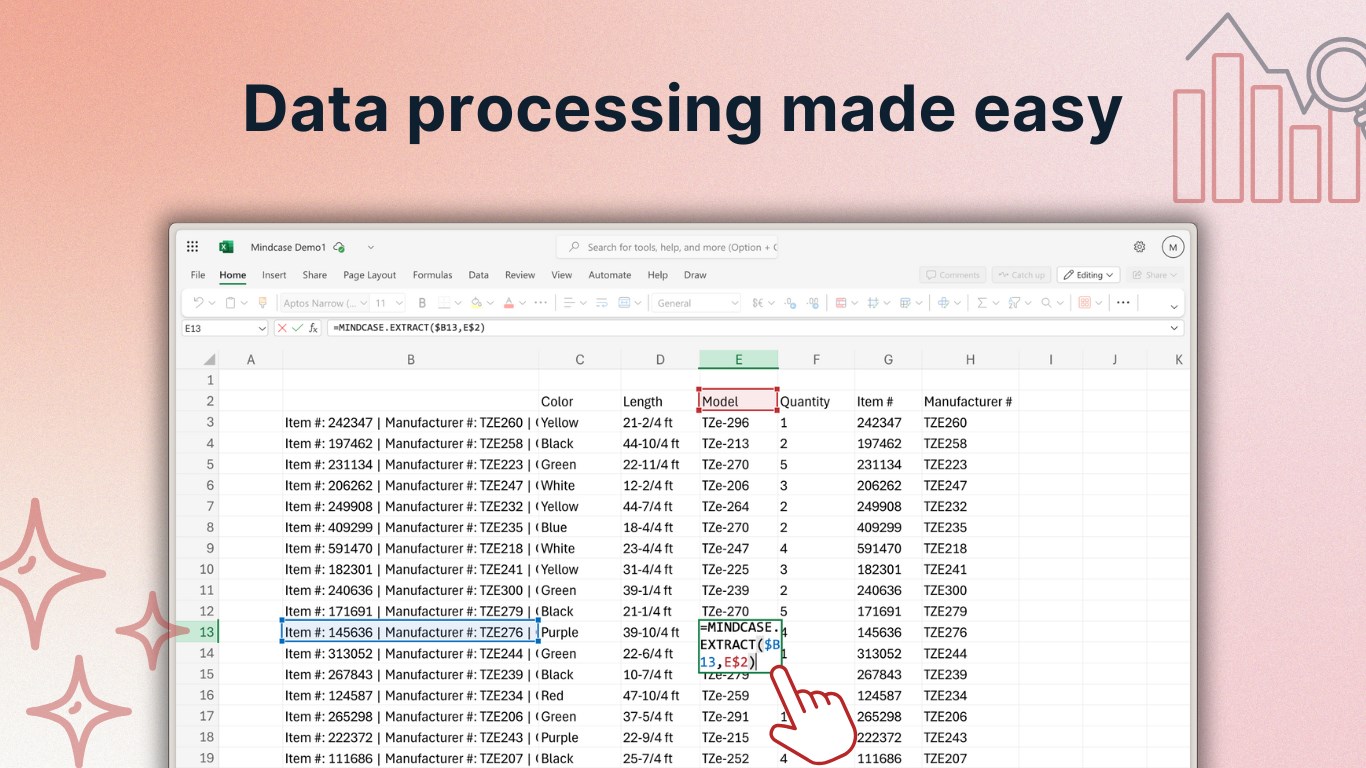Open the Conditional Formatting icon
Image resolution: width=1366 pixels, height=768 pixels.
(840, 303)
